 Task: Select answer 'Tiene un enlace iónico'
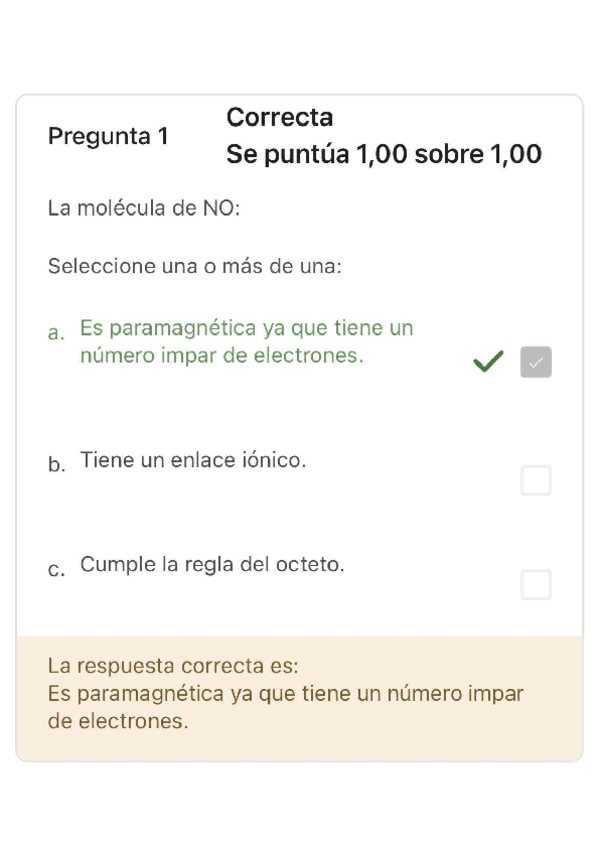tap(193, 460)
